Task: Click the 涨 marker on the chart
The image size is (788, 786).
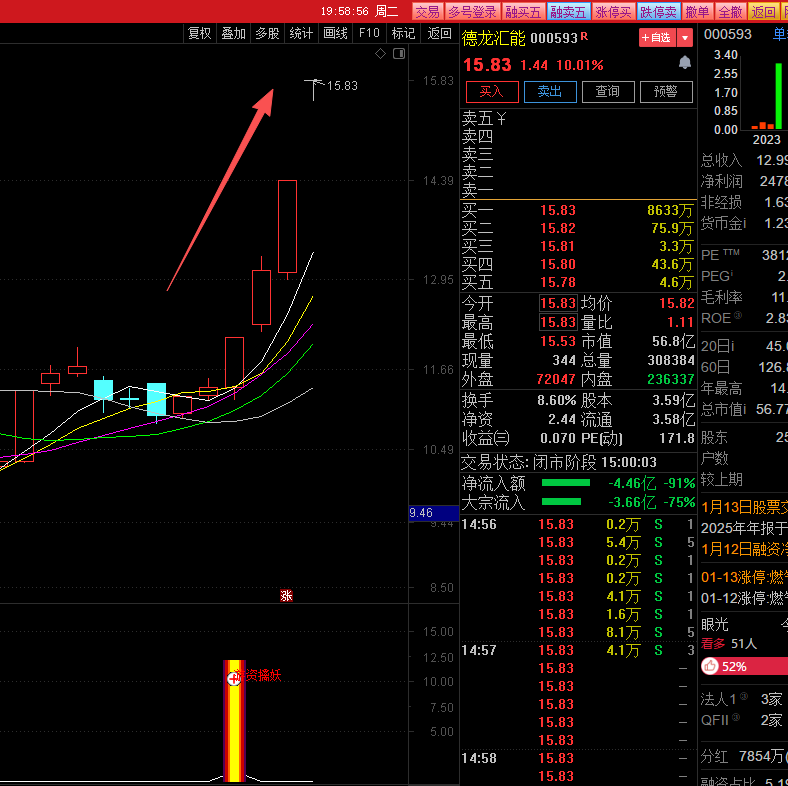Action: tap(286, 596)
